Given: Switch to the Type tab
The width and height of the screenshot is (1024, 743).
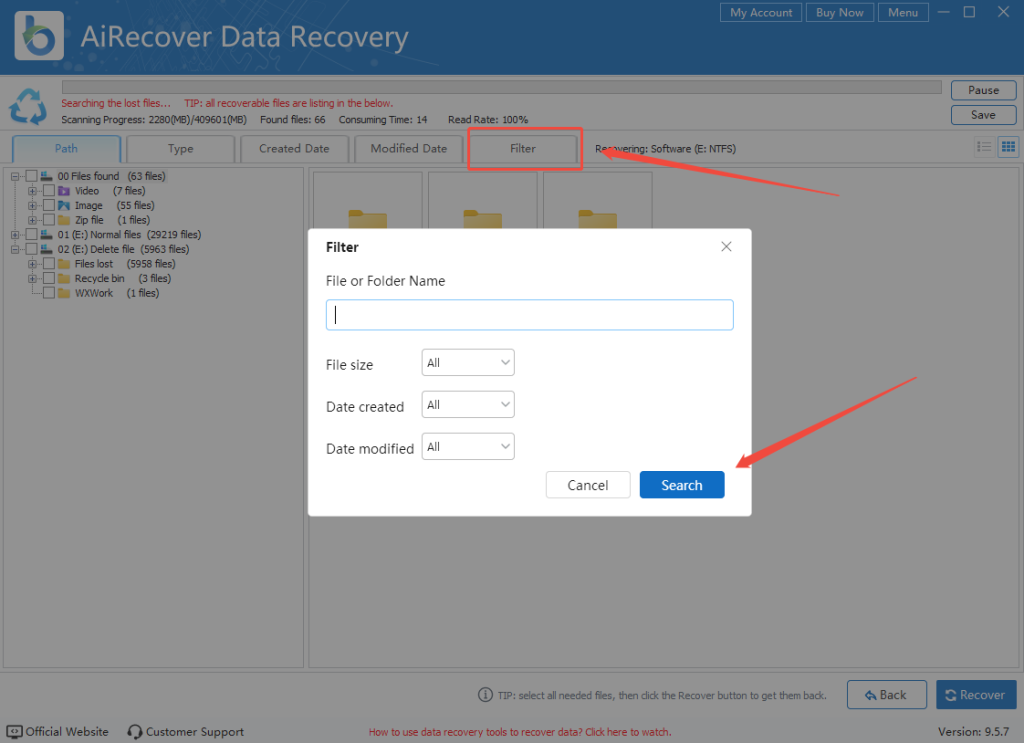Looking at the screenshot, I should click(x=180, y=148).
